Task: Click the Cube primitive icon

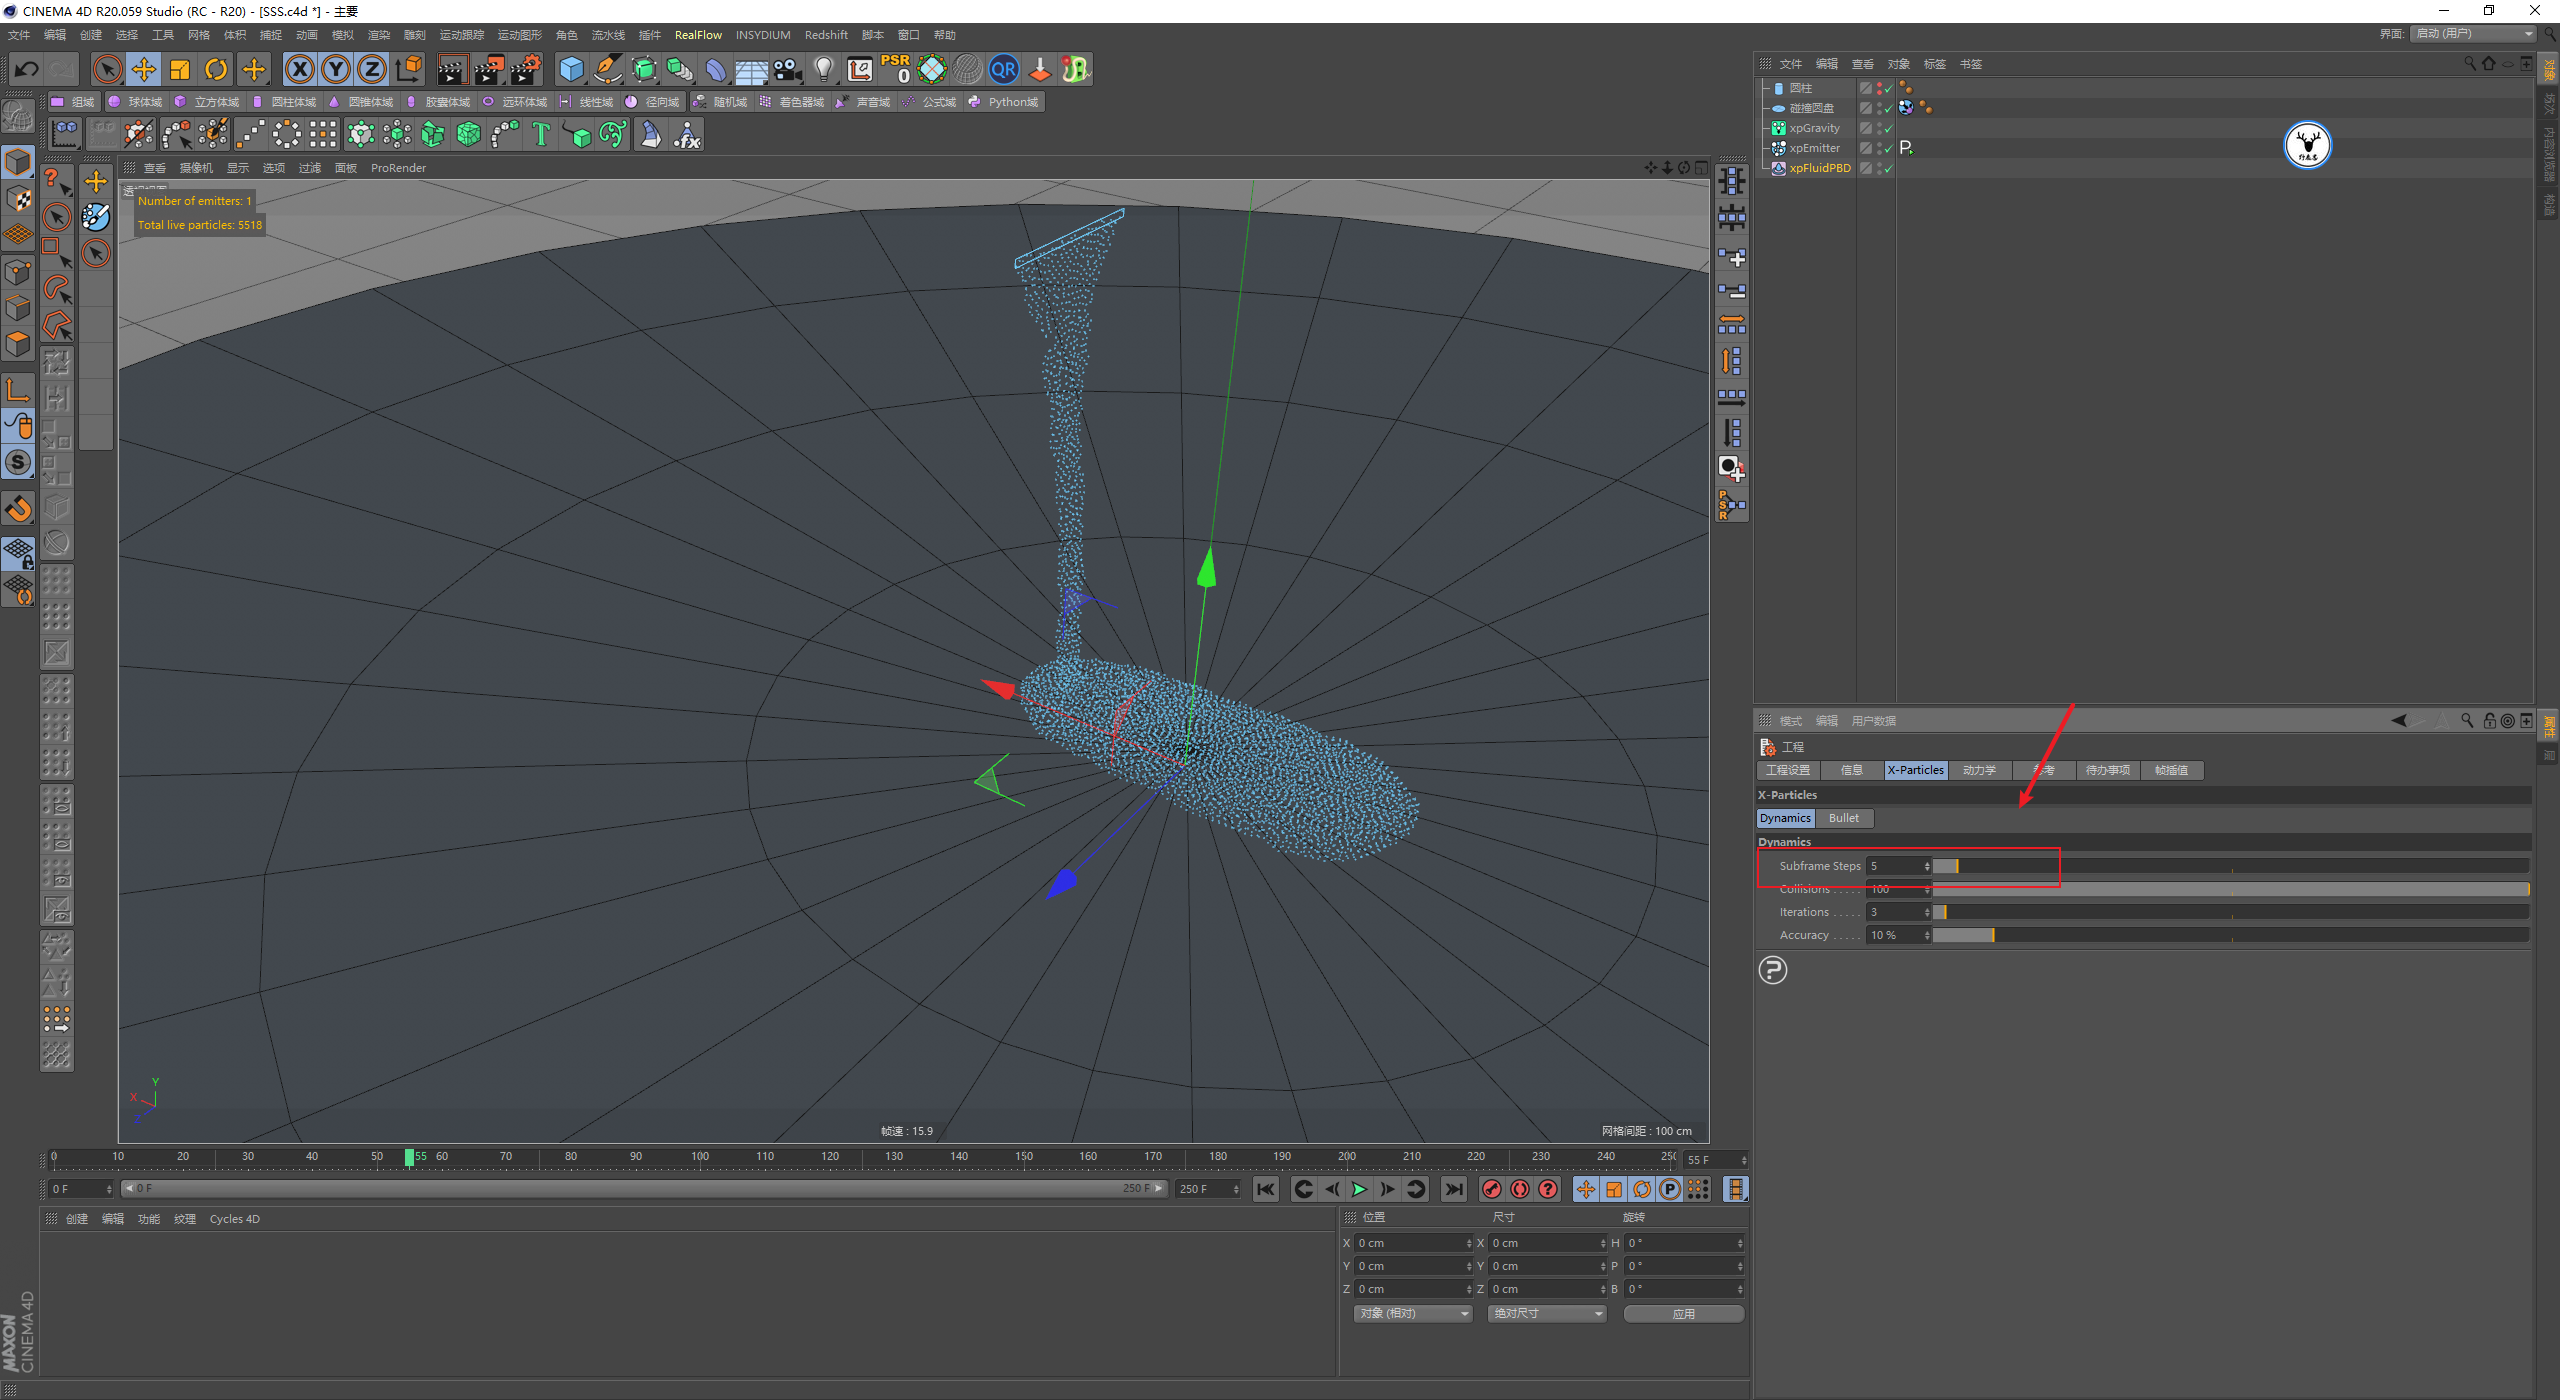Action: pyautogui.click(x=571, y=69)
